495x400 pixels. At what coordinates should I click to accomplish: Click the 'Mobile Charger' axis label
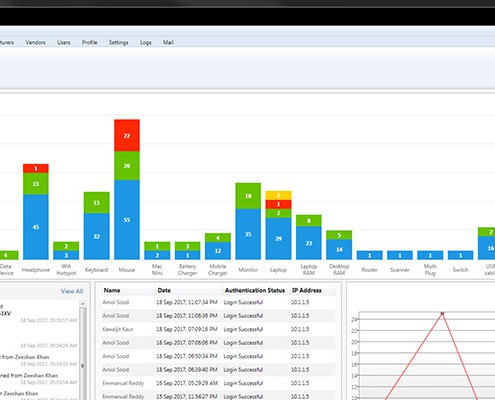[218, 270]
